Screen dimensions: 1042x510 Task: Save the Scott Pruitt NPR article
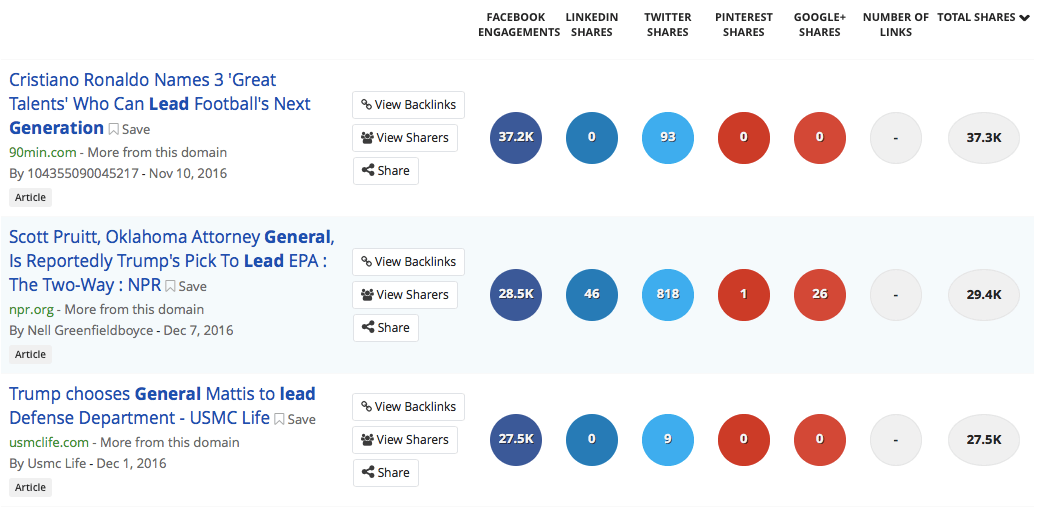click(x=186, y=286)
